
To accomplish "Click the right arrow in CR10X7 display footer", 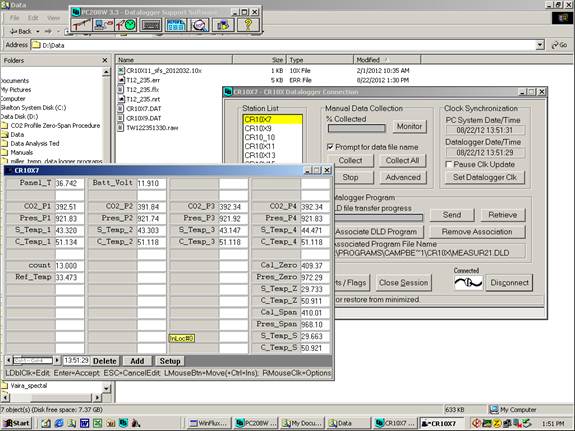I will (57, 361).
